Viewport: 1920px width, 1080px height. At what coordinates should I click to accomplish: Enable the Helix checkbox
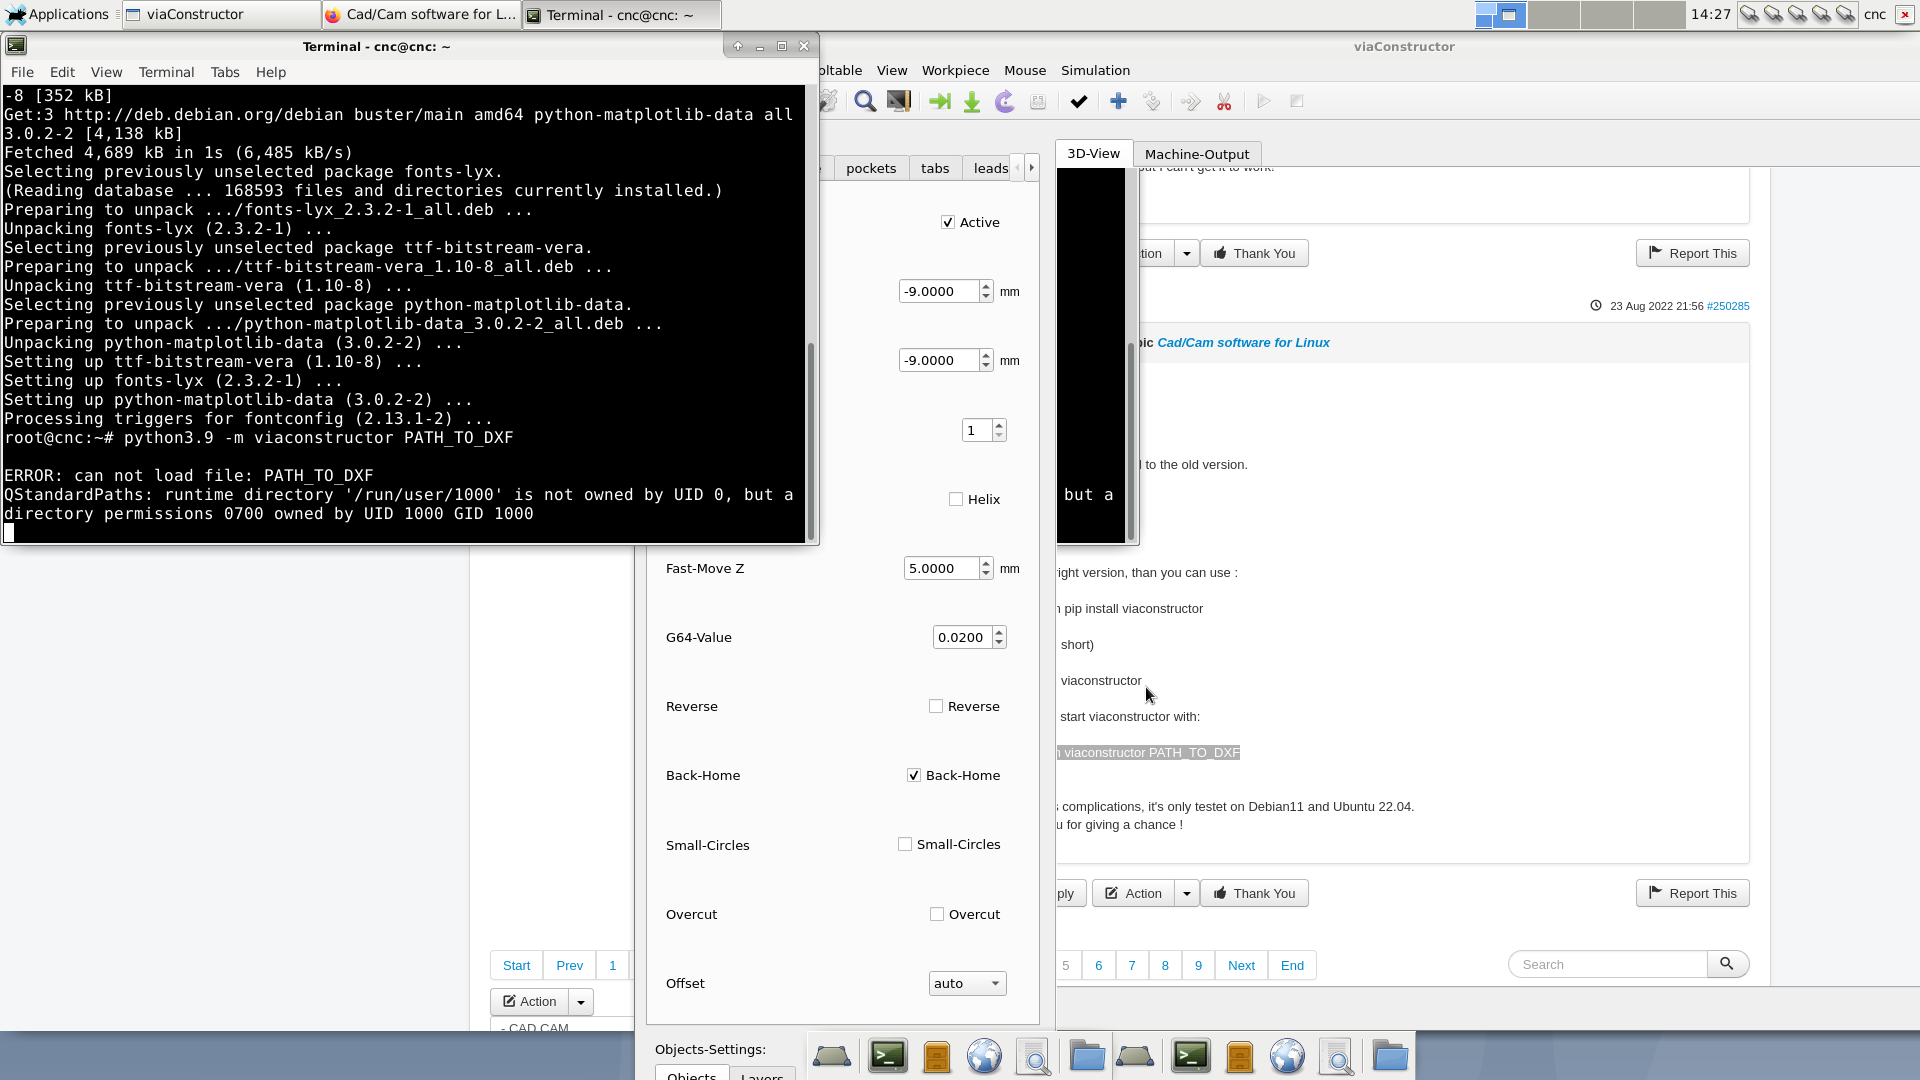click(x=956, y=499)
